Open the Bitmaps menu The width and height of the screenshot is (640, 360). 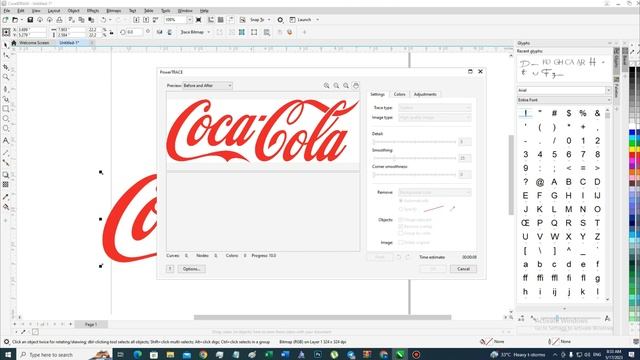point(113,11)
